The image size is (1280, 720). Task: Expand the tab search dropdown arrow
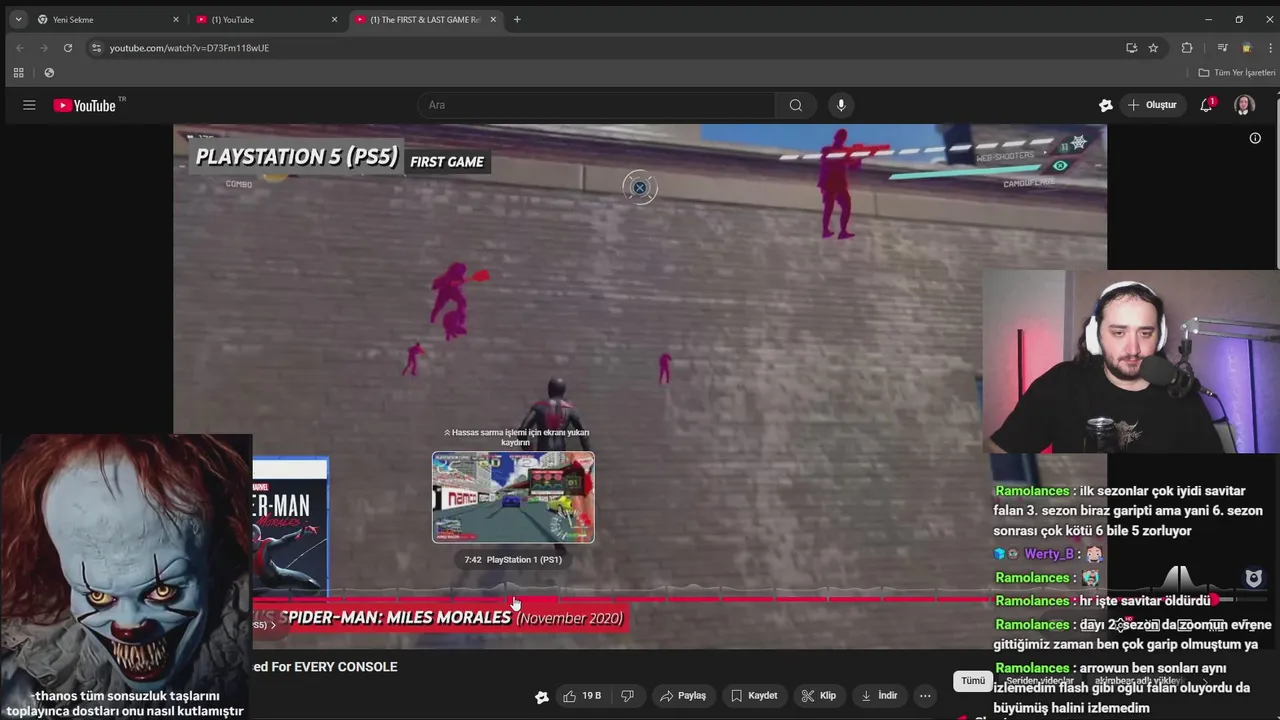point(17,19)
